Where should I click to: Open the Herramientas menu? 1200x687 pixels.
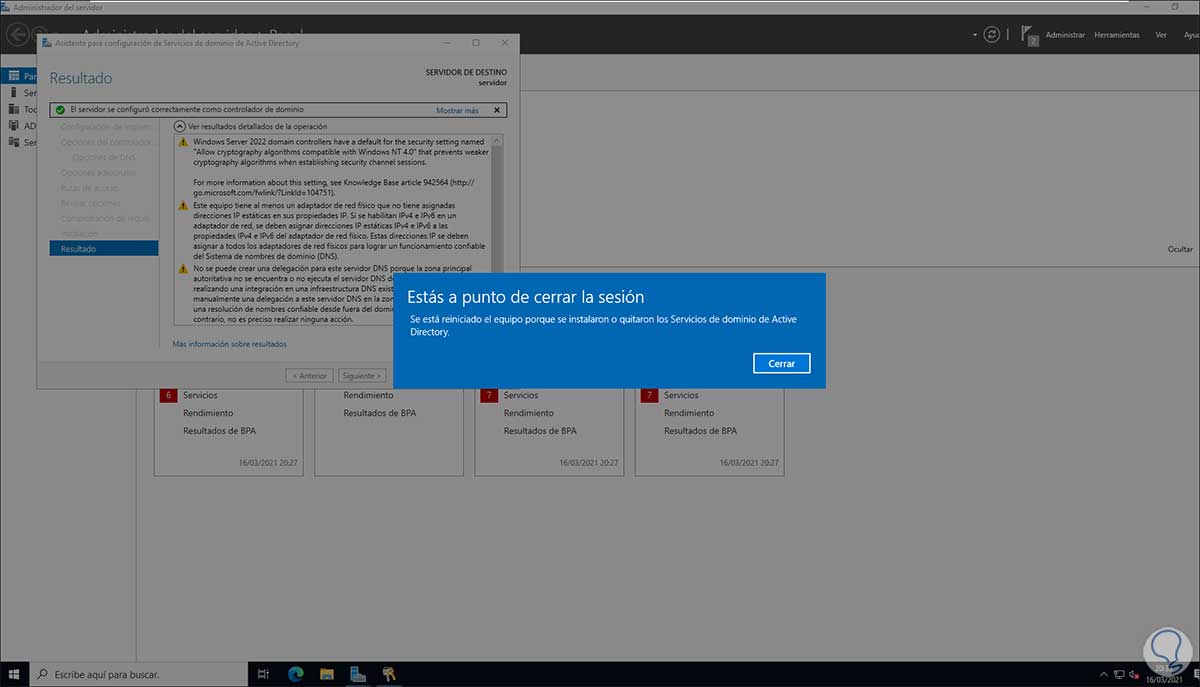pyautogui.click(x=1116, y=35)
